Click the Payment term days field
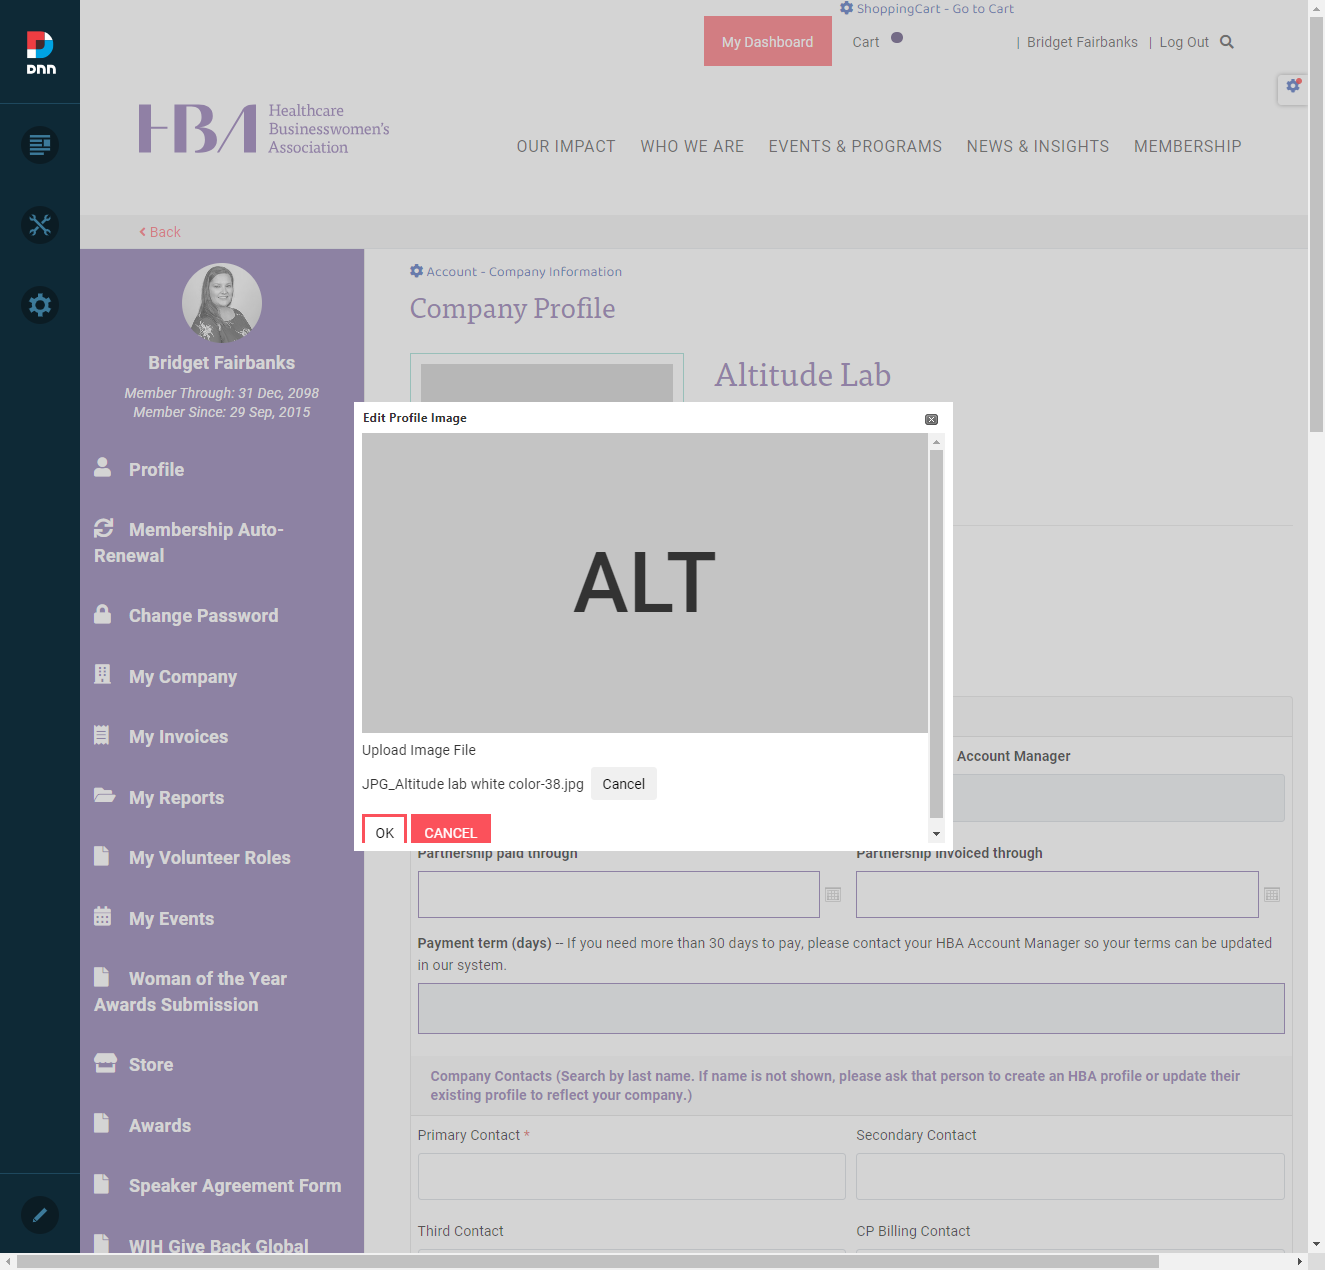This screenshot has width=1325, height=1270. point(851,1008)
